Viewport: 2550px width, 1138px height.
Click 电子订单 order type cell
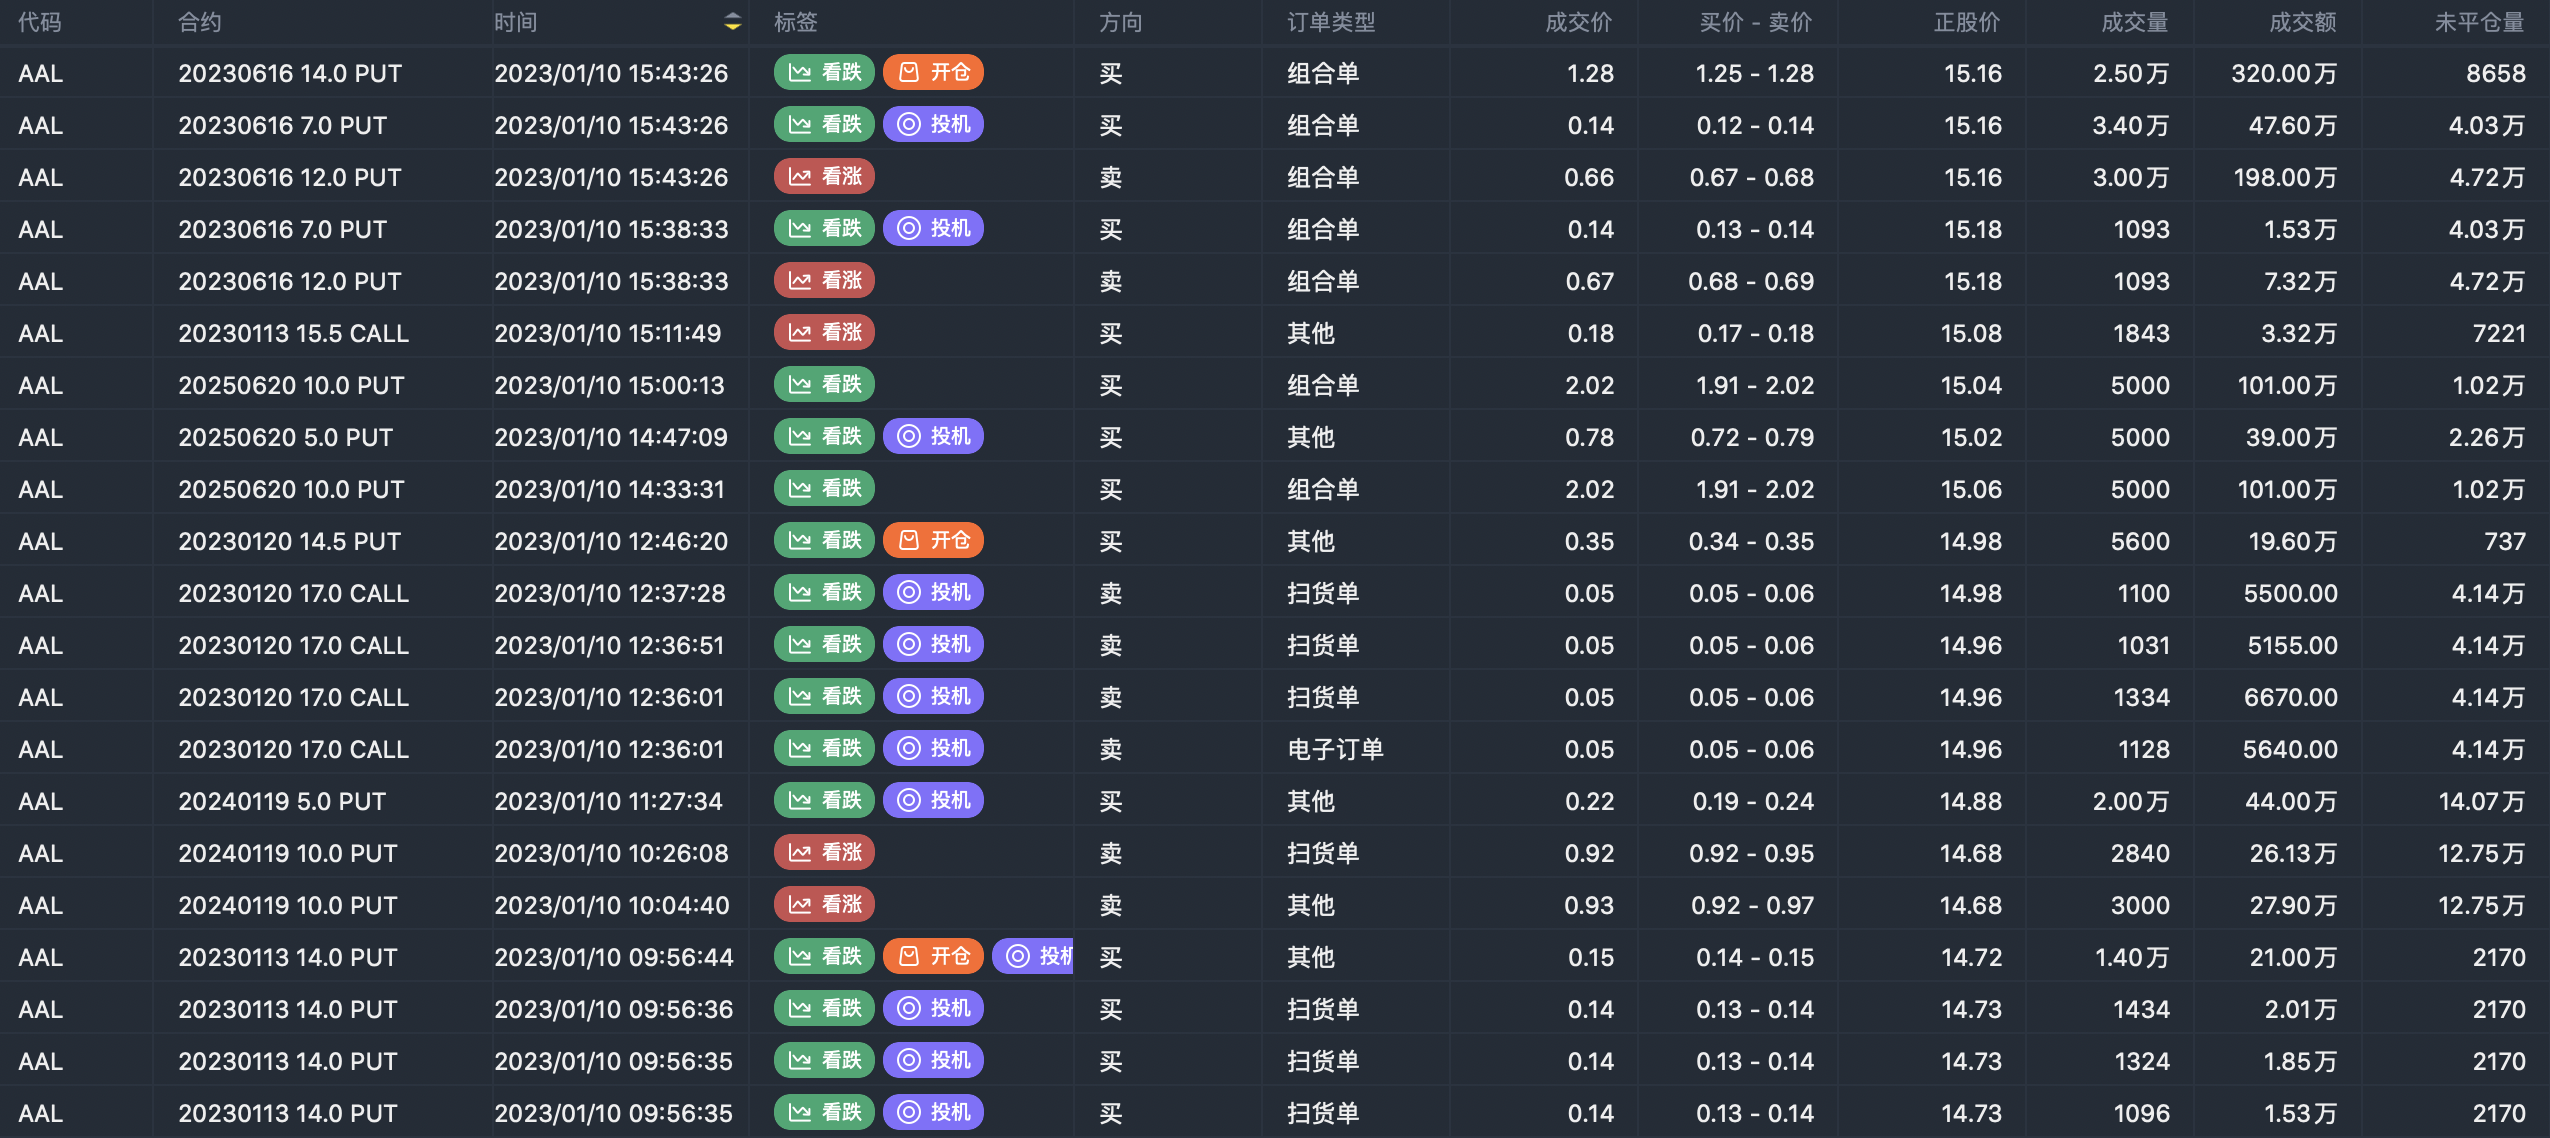[x=1335, y=749]
